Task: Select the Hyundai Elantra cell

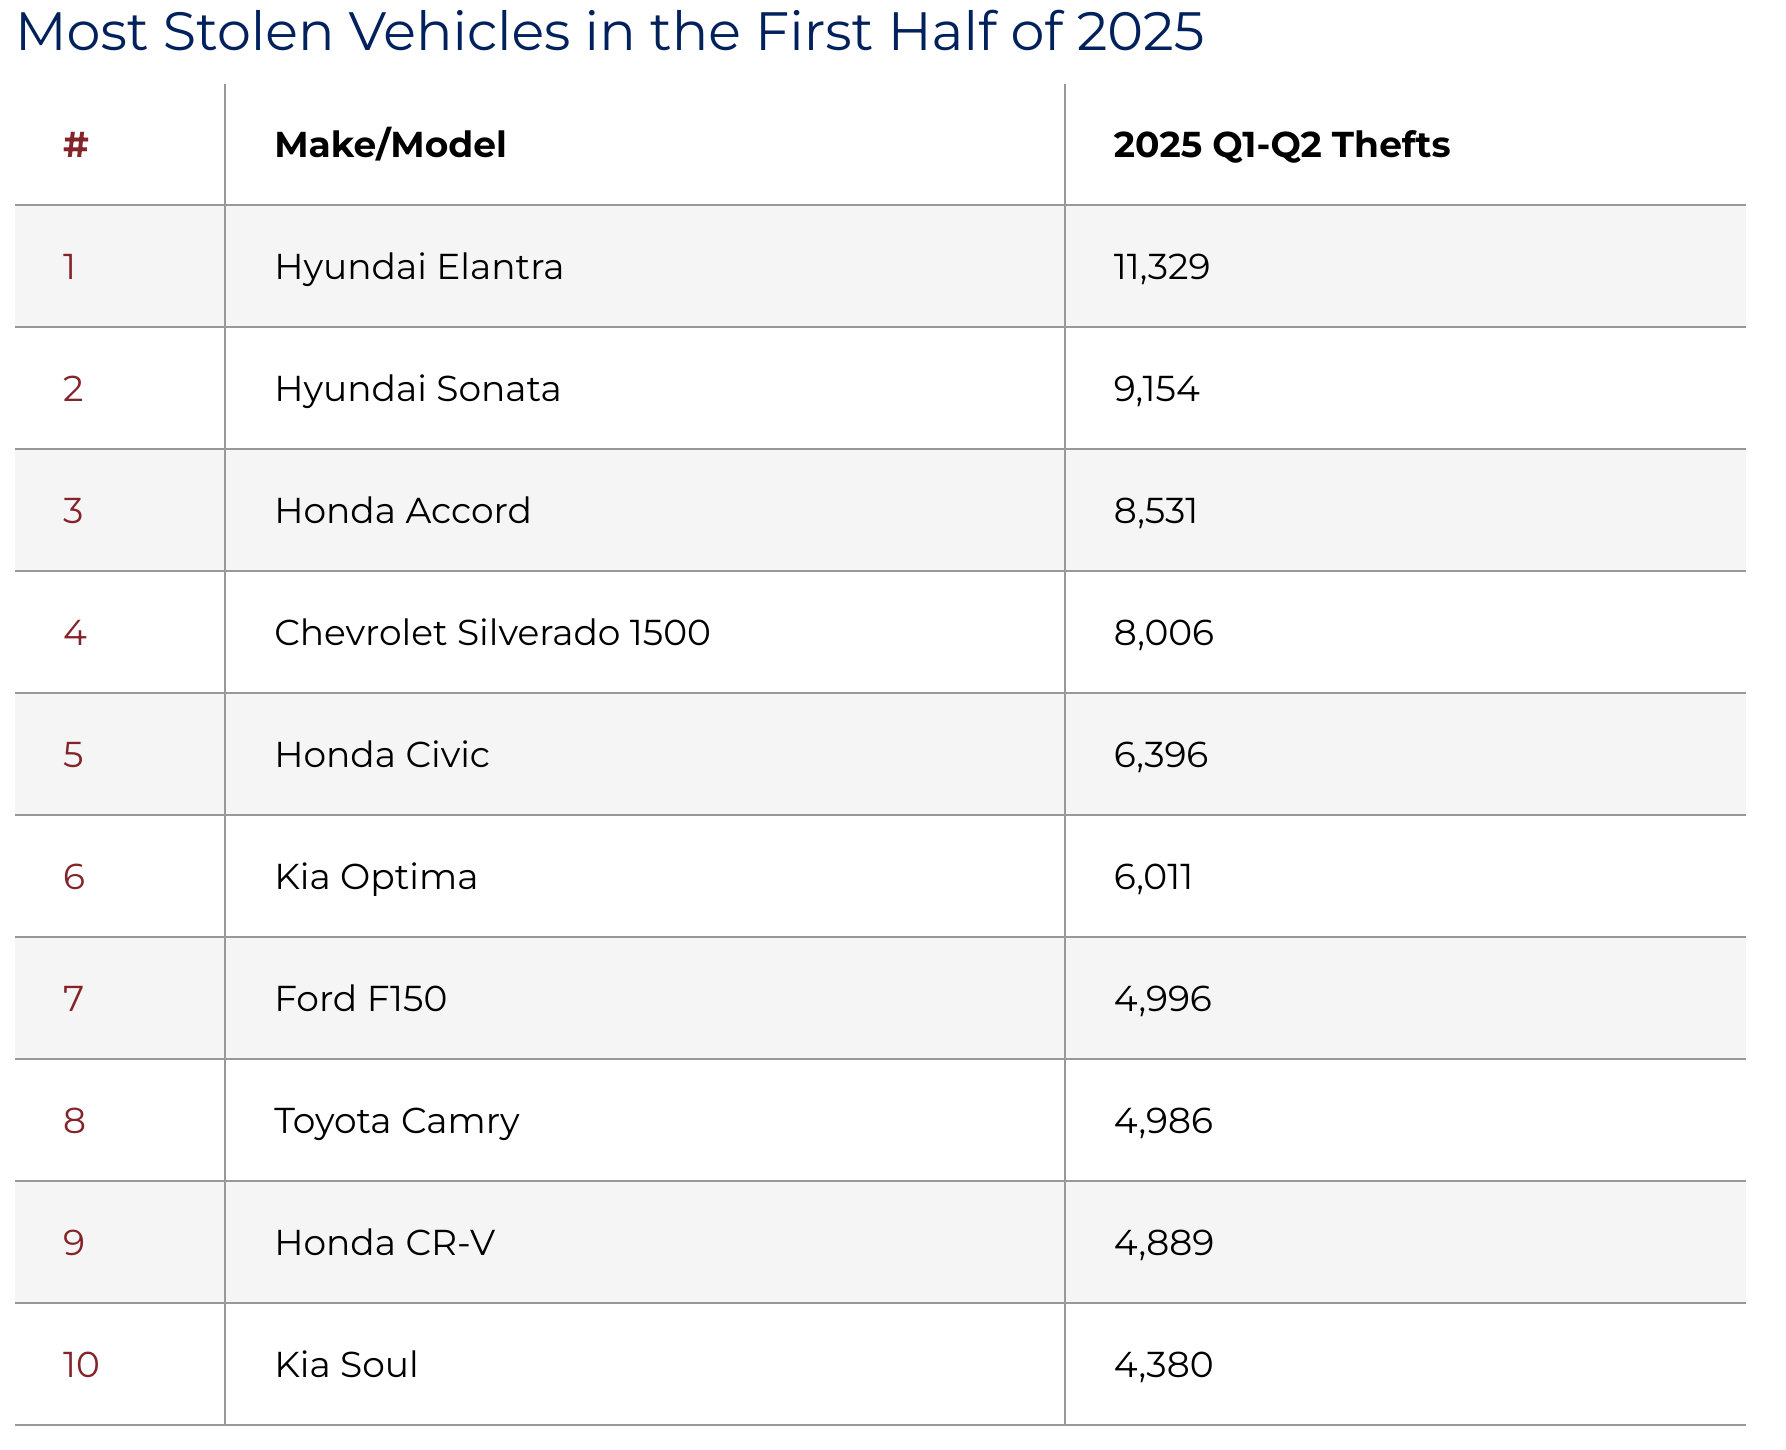Action: click(419, 267)
